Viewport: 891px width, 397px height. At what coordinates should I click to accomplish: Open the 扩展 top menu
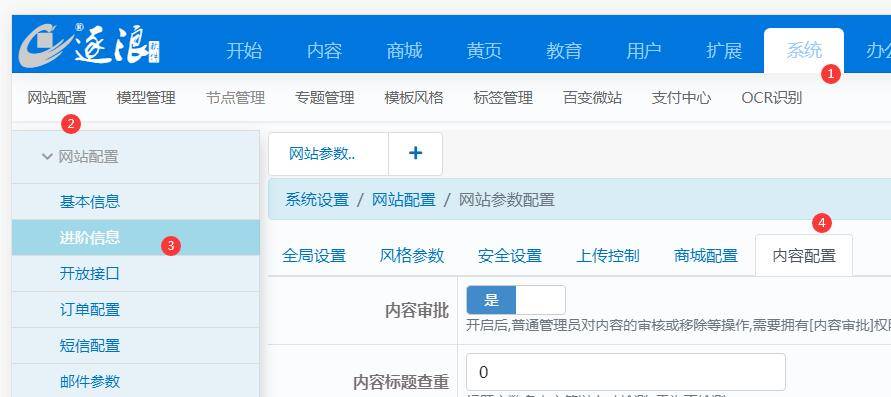point(724,51)
